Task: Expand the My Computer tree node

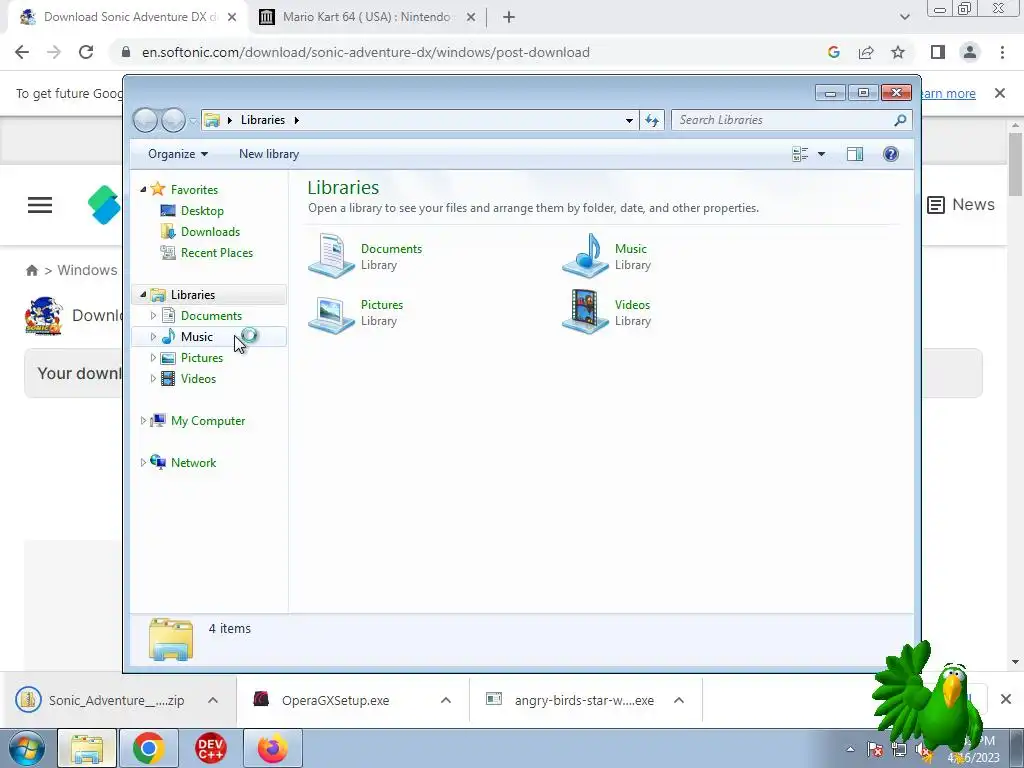Action: pyautogui.click(x=143, y=421)
